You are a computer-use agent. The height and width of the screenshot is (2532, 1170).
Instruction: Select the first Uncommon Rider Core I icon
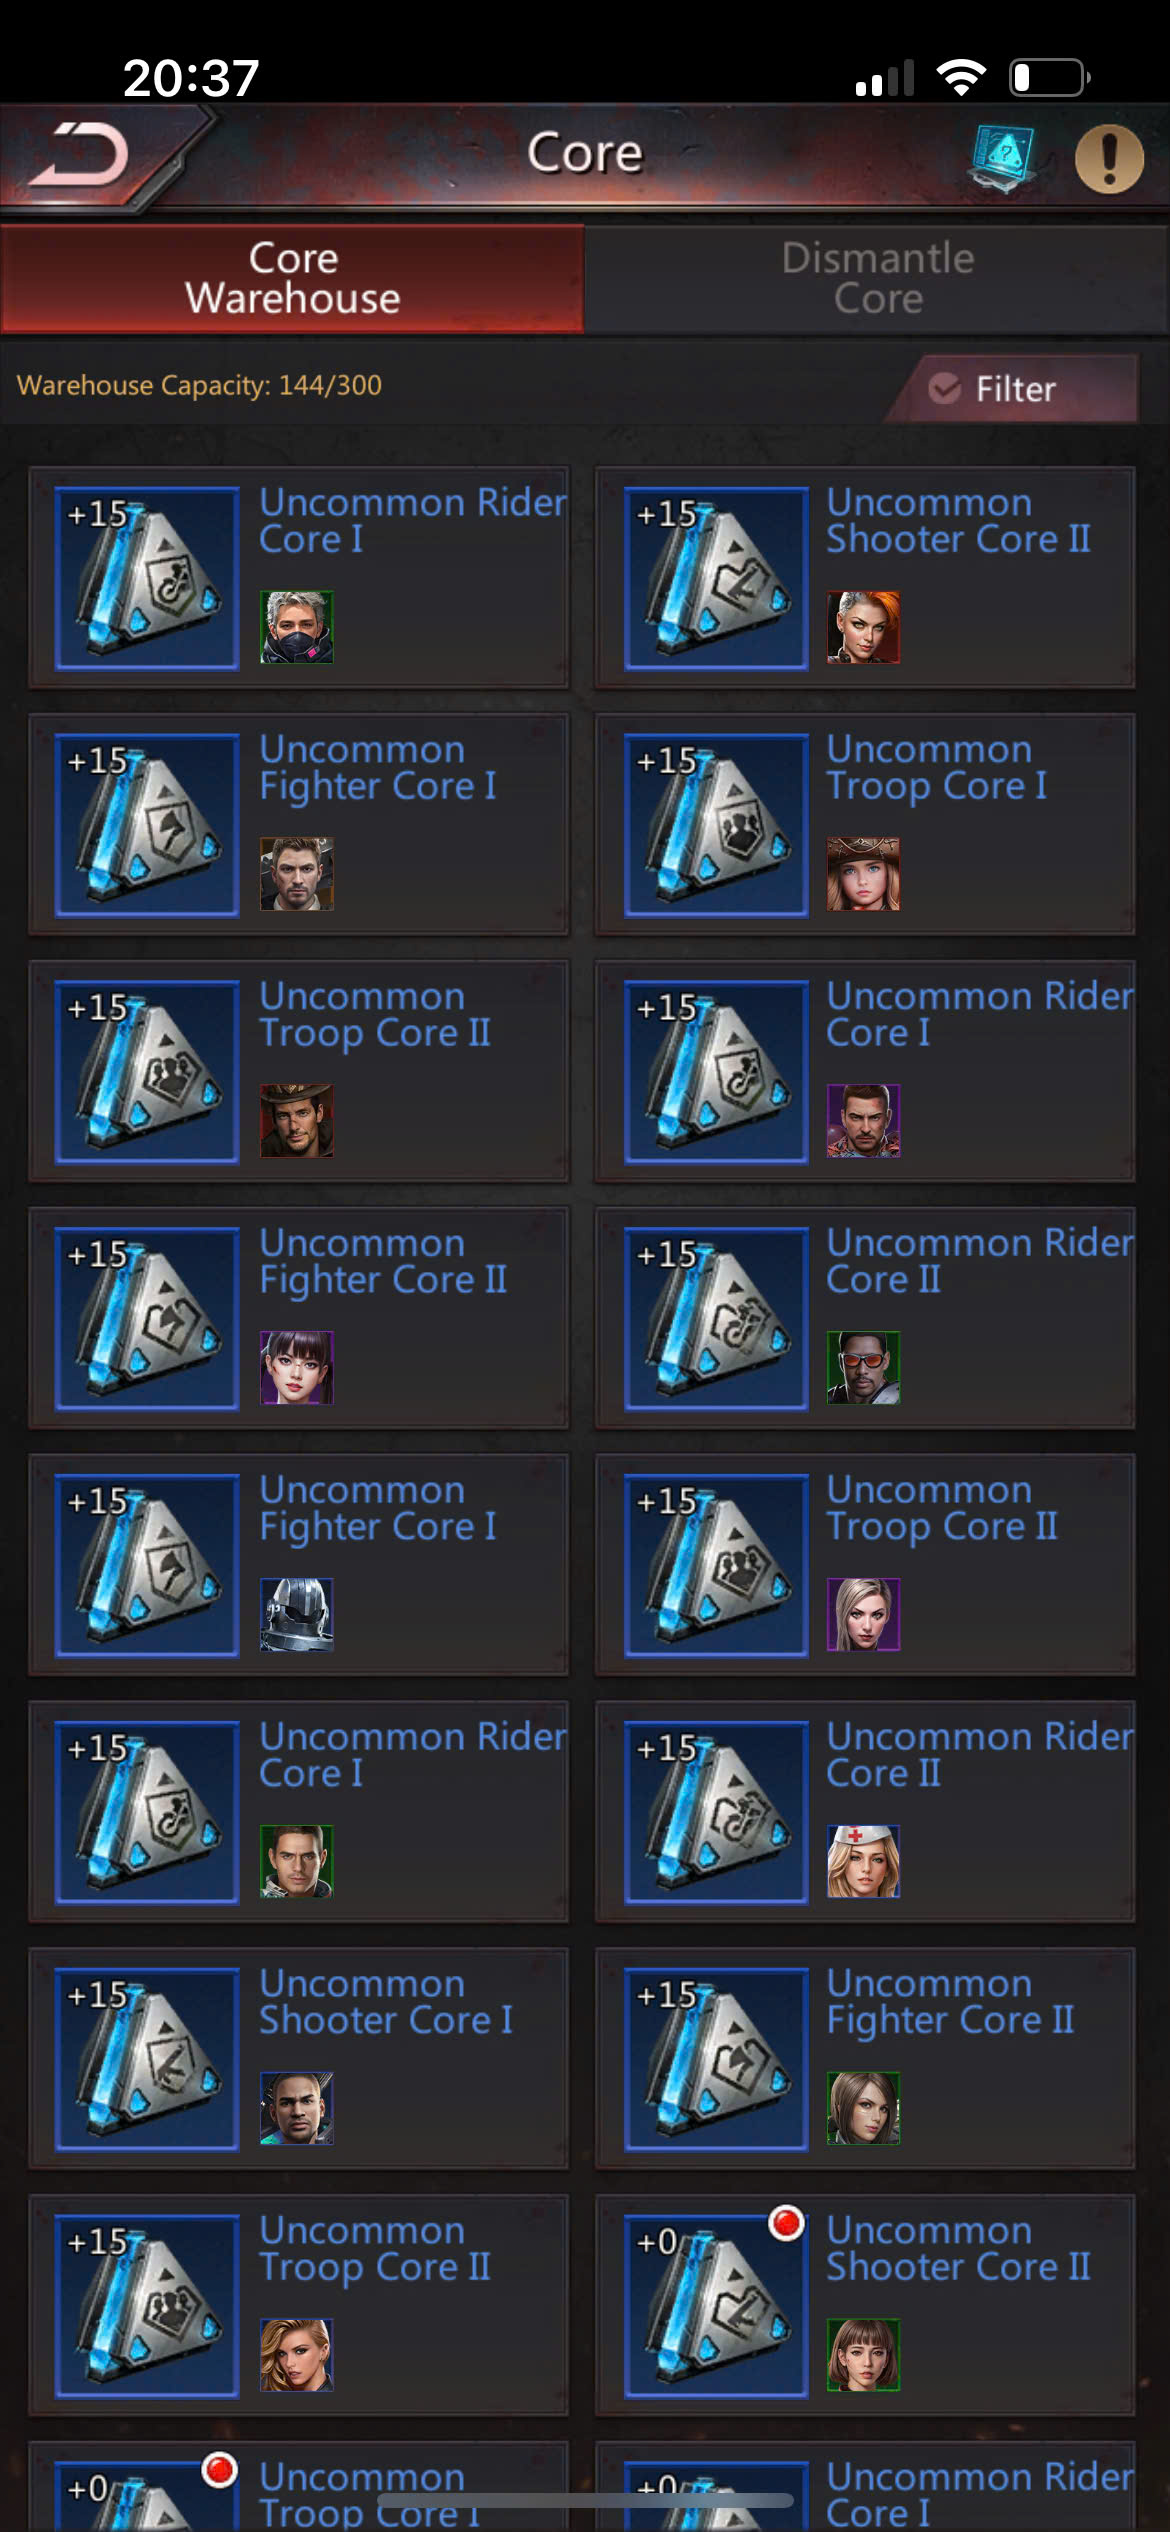coord(147,578)
